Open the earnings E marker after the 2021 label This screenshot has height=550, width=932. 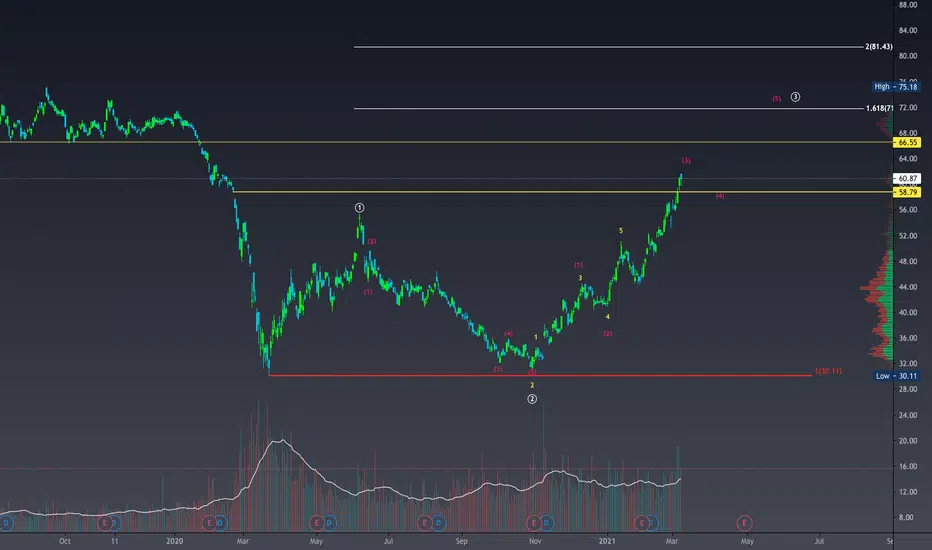click(x=641, y=523)
